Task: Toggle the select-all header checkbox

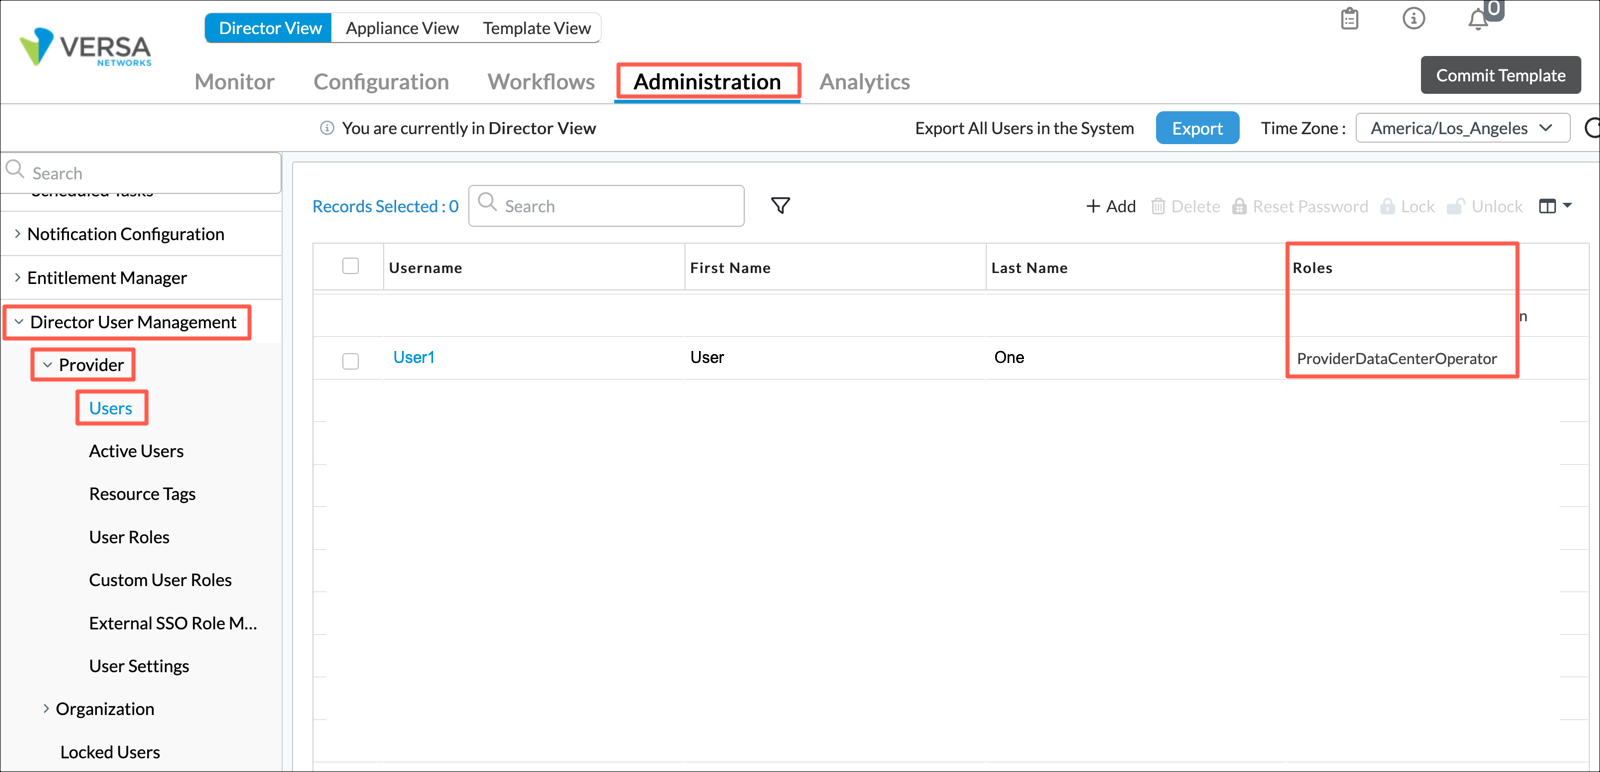Action: (x=350, y=266)
